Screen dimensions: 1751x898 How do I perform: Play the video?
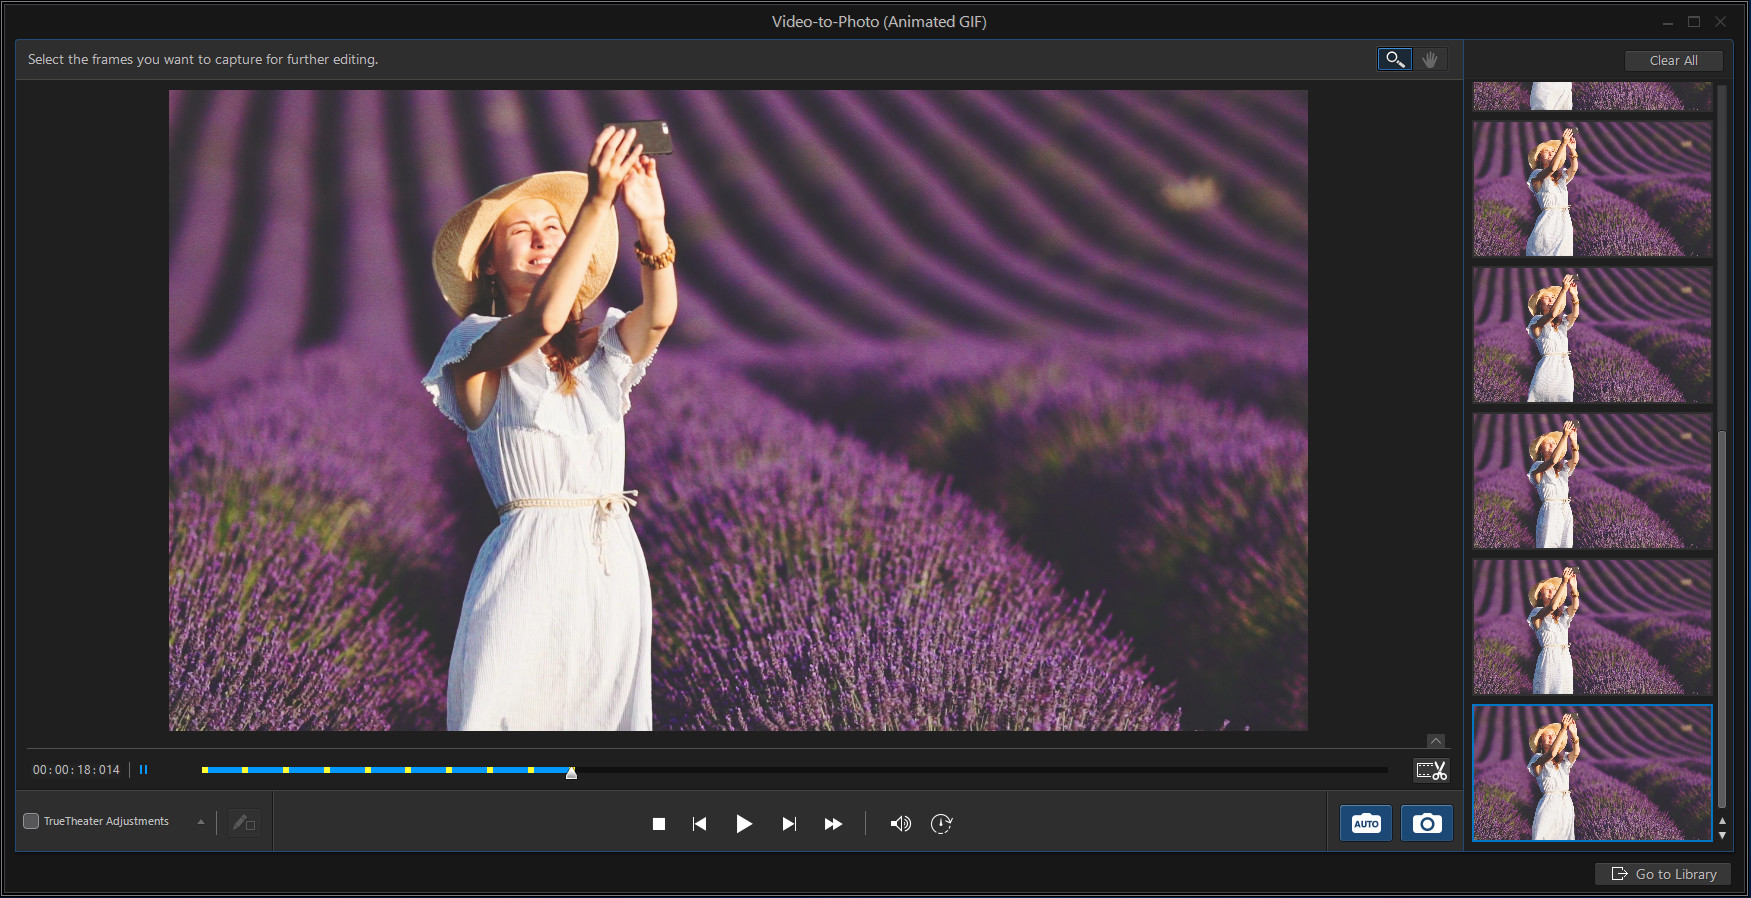coord(744,824)
